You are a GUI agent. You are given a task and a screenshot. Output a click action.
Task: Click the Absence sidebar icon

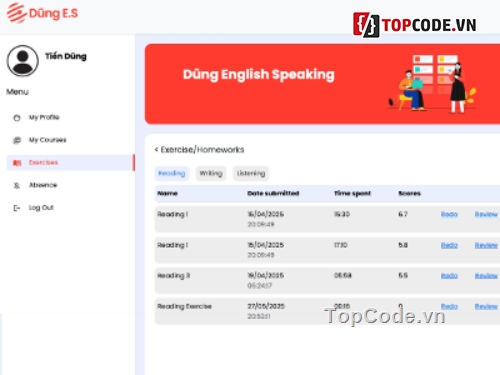pyautogui.click(x=17, y=185)
